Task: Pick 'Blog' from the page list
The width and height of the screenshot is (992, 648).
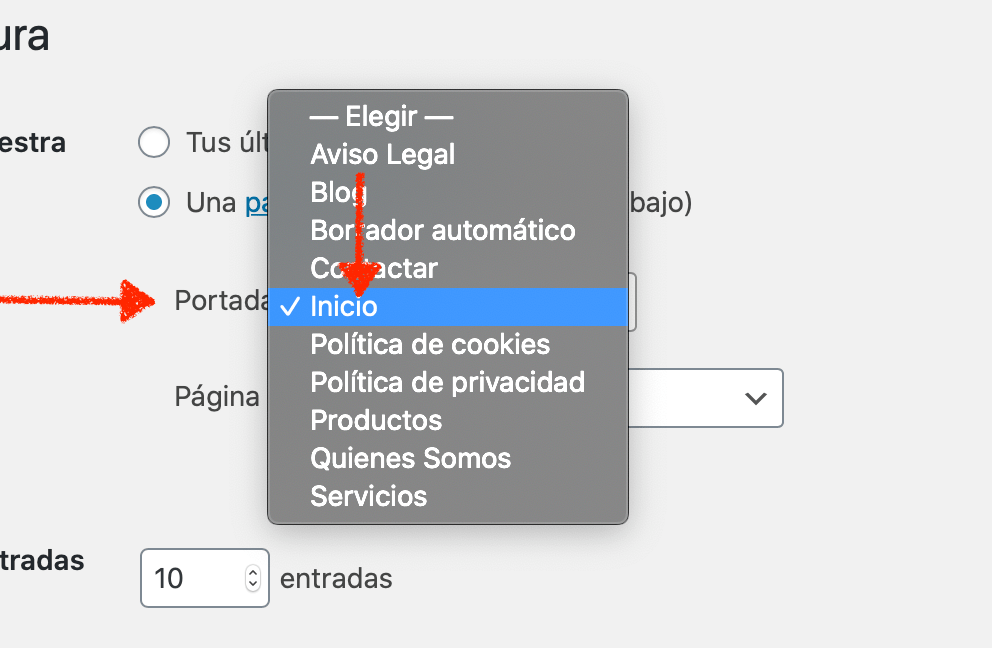Action: pos(448,192)
